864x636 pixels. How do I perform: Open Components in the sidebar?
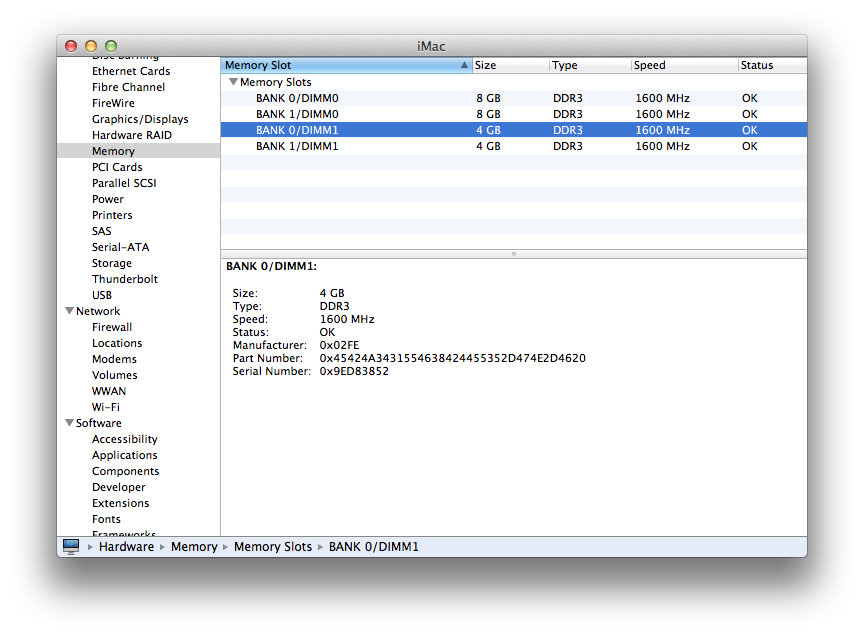pos(126,471)
